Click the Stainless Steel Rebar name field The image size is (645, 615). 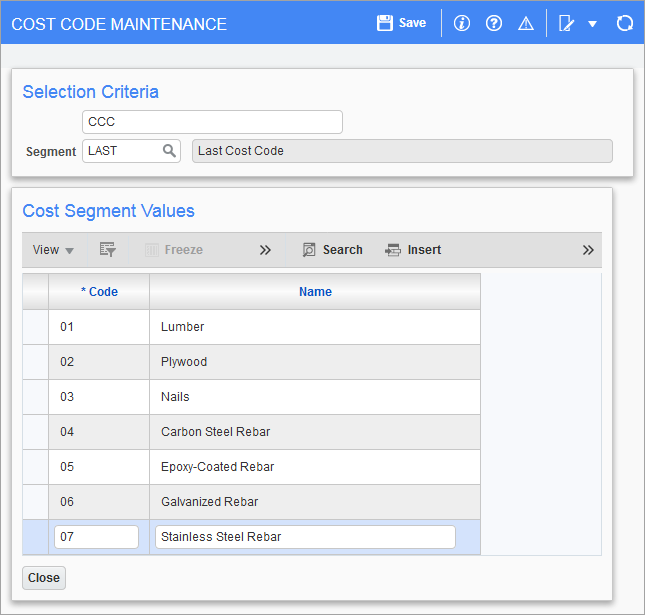tap(305, 537)
